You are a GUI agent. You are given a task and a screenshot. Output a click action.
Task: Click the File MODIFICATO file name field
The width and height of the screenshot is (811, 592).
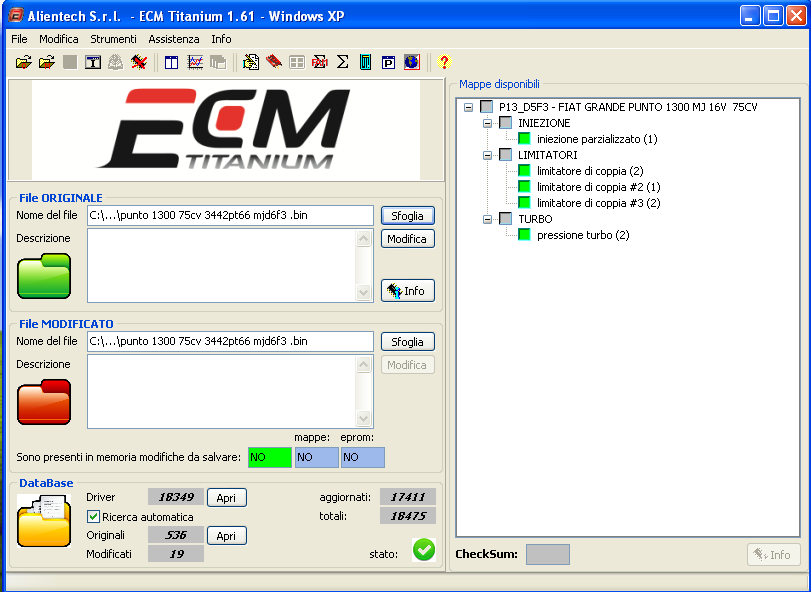point(230,342)
